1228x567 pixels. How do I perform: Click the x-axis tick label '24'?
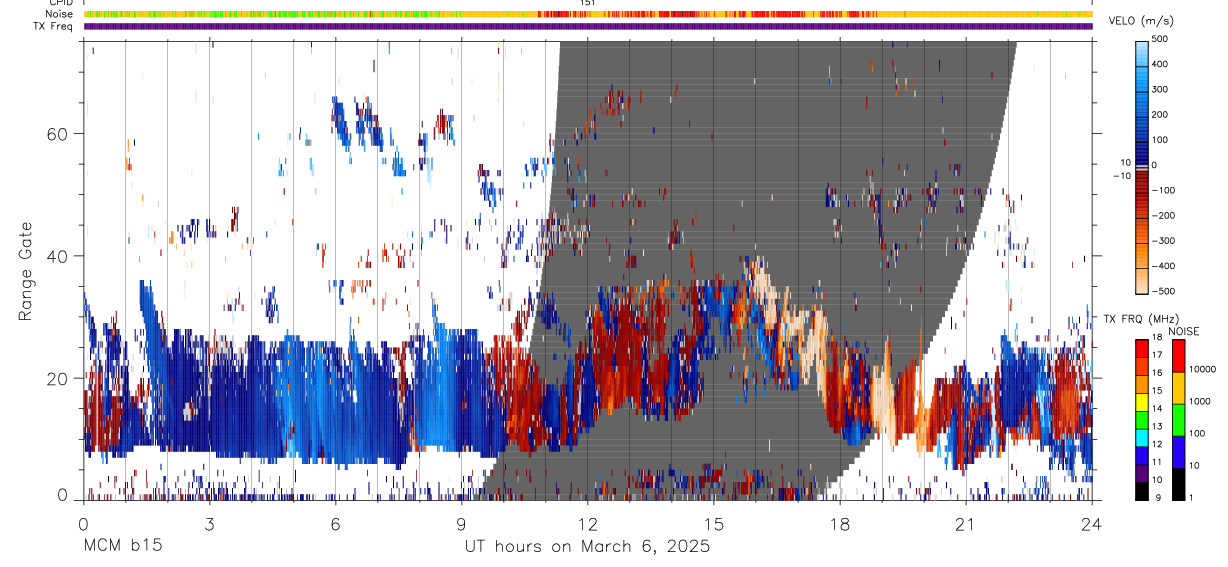1091,523
